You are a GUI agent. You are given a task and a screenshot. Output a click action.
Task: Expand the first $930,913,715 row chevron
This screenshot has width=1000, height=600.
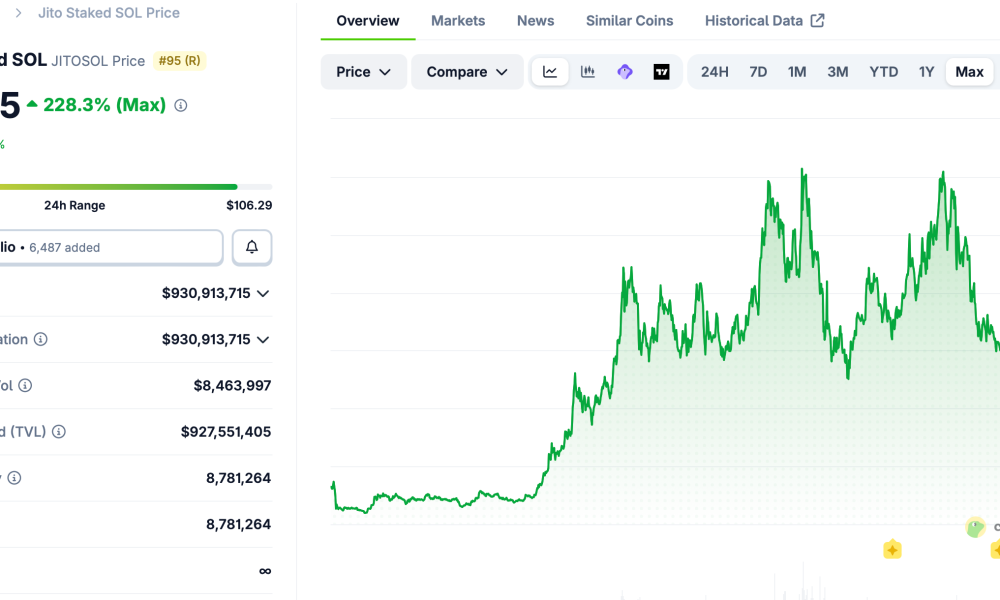263,293
